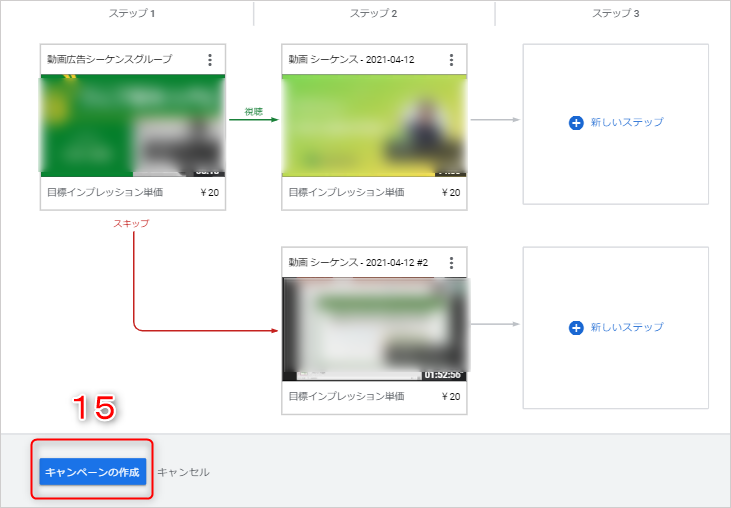
Task: Open kebab menu on 2021-04-12 #2 card
Action: click(452, 263)
